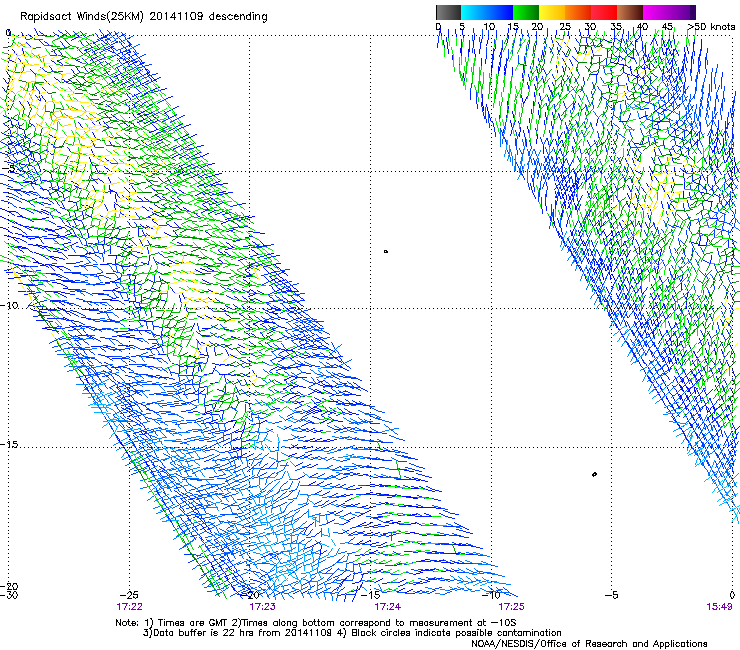
Task: Click the red 30-35 knots legend swatch
Action: tap(604, 12)
